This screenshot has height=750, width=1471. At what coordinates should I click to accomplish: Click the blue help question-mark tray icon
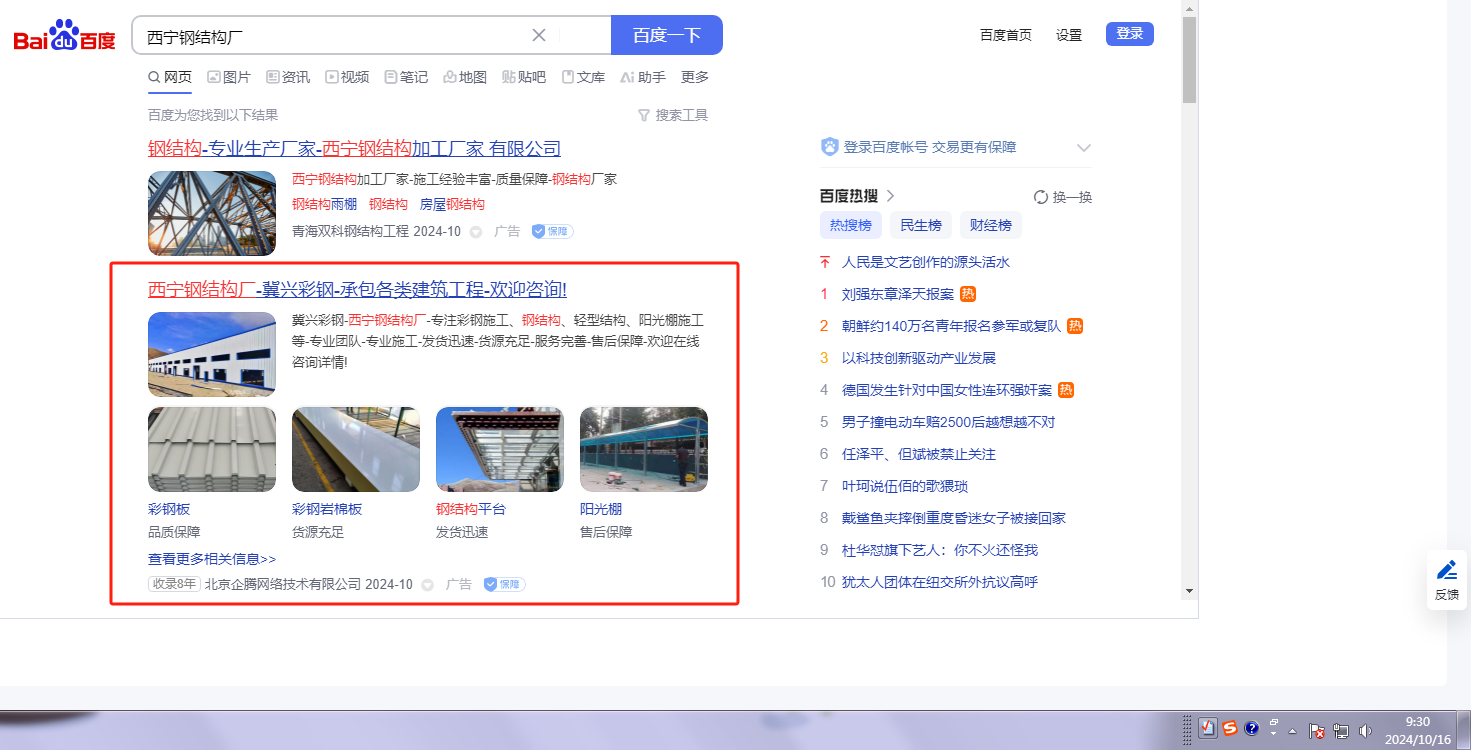pyautogui.click(x=1251, y=729)
